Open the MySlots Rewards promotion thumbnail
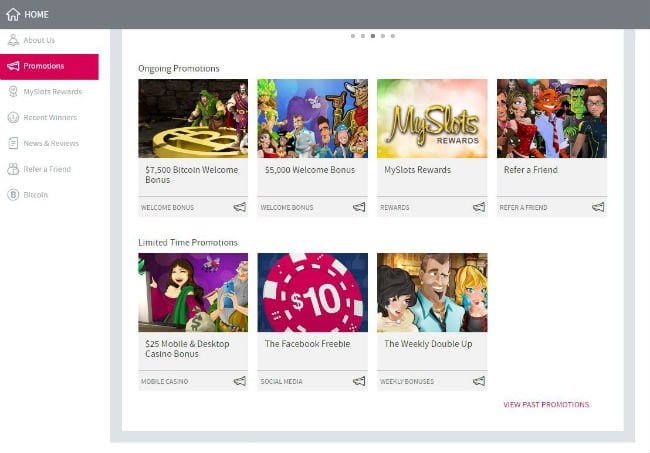The image size is (650, 453). click(x=432, y=118)
